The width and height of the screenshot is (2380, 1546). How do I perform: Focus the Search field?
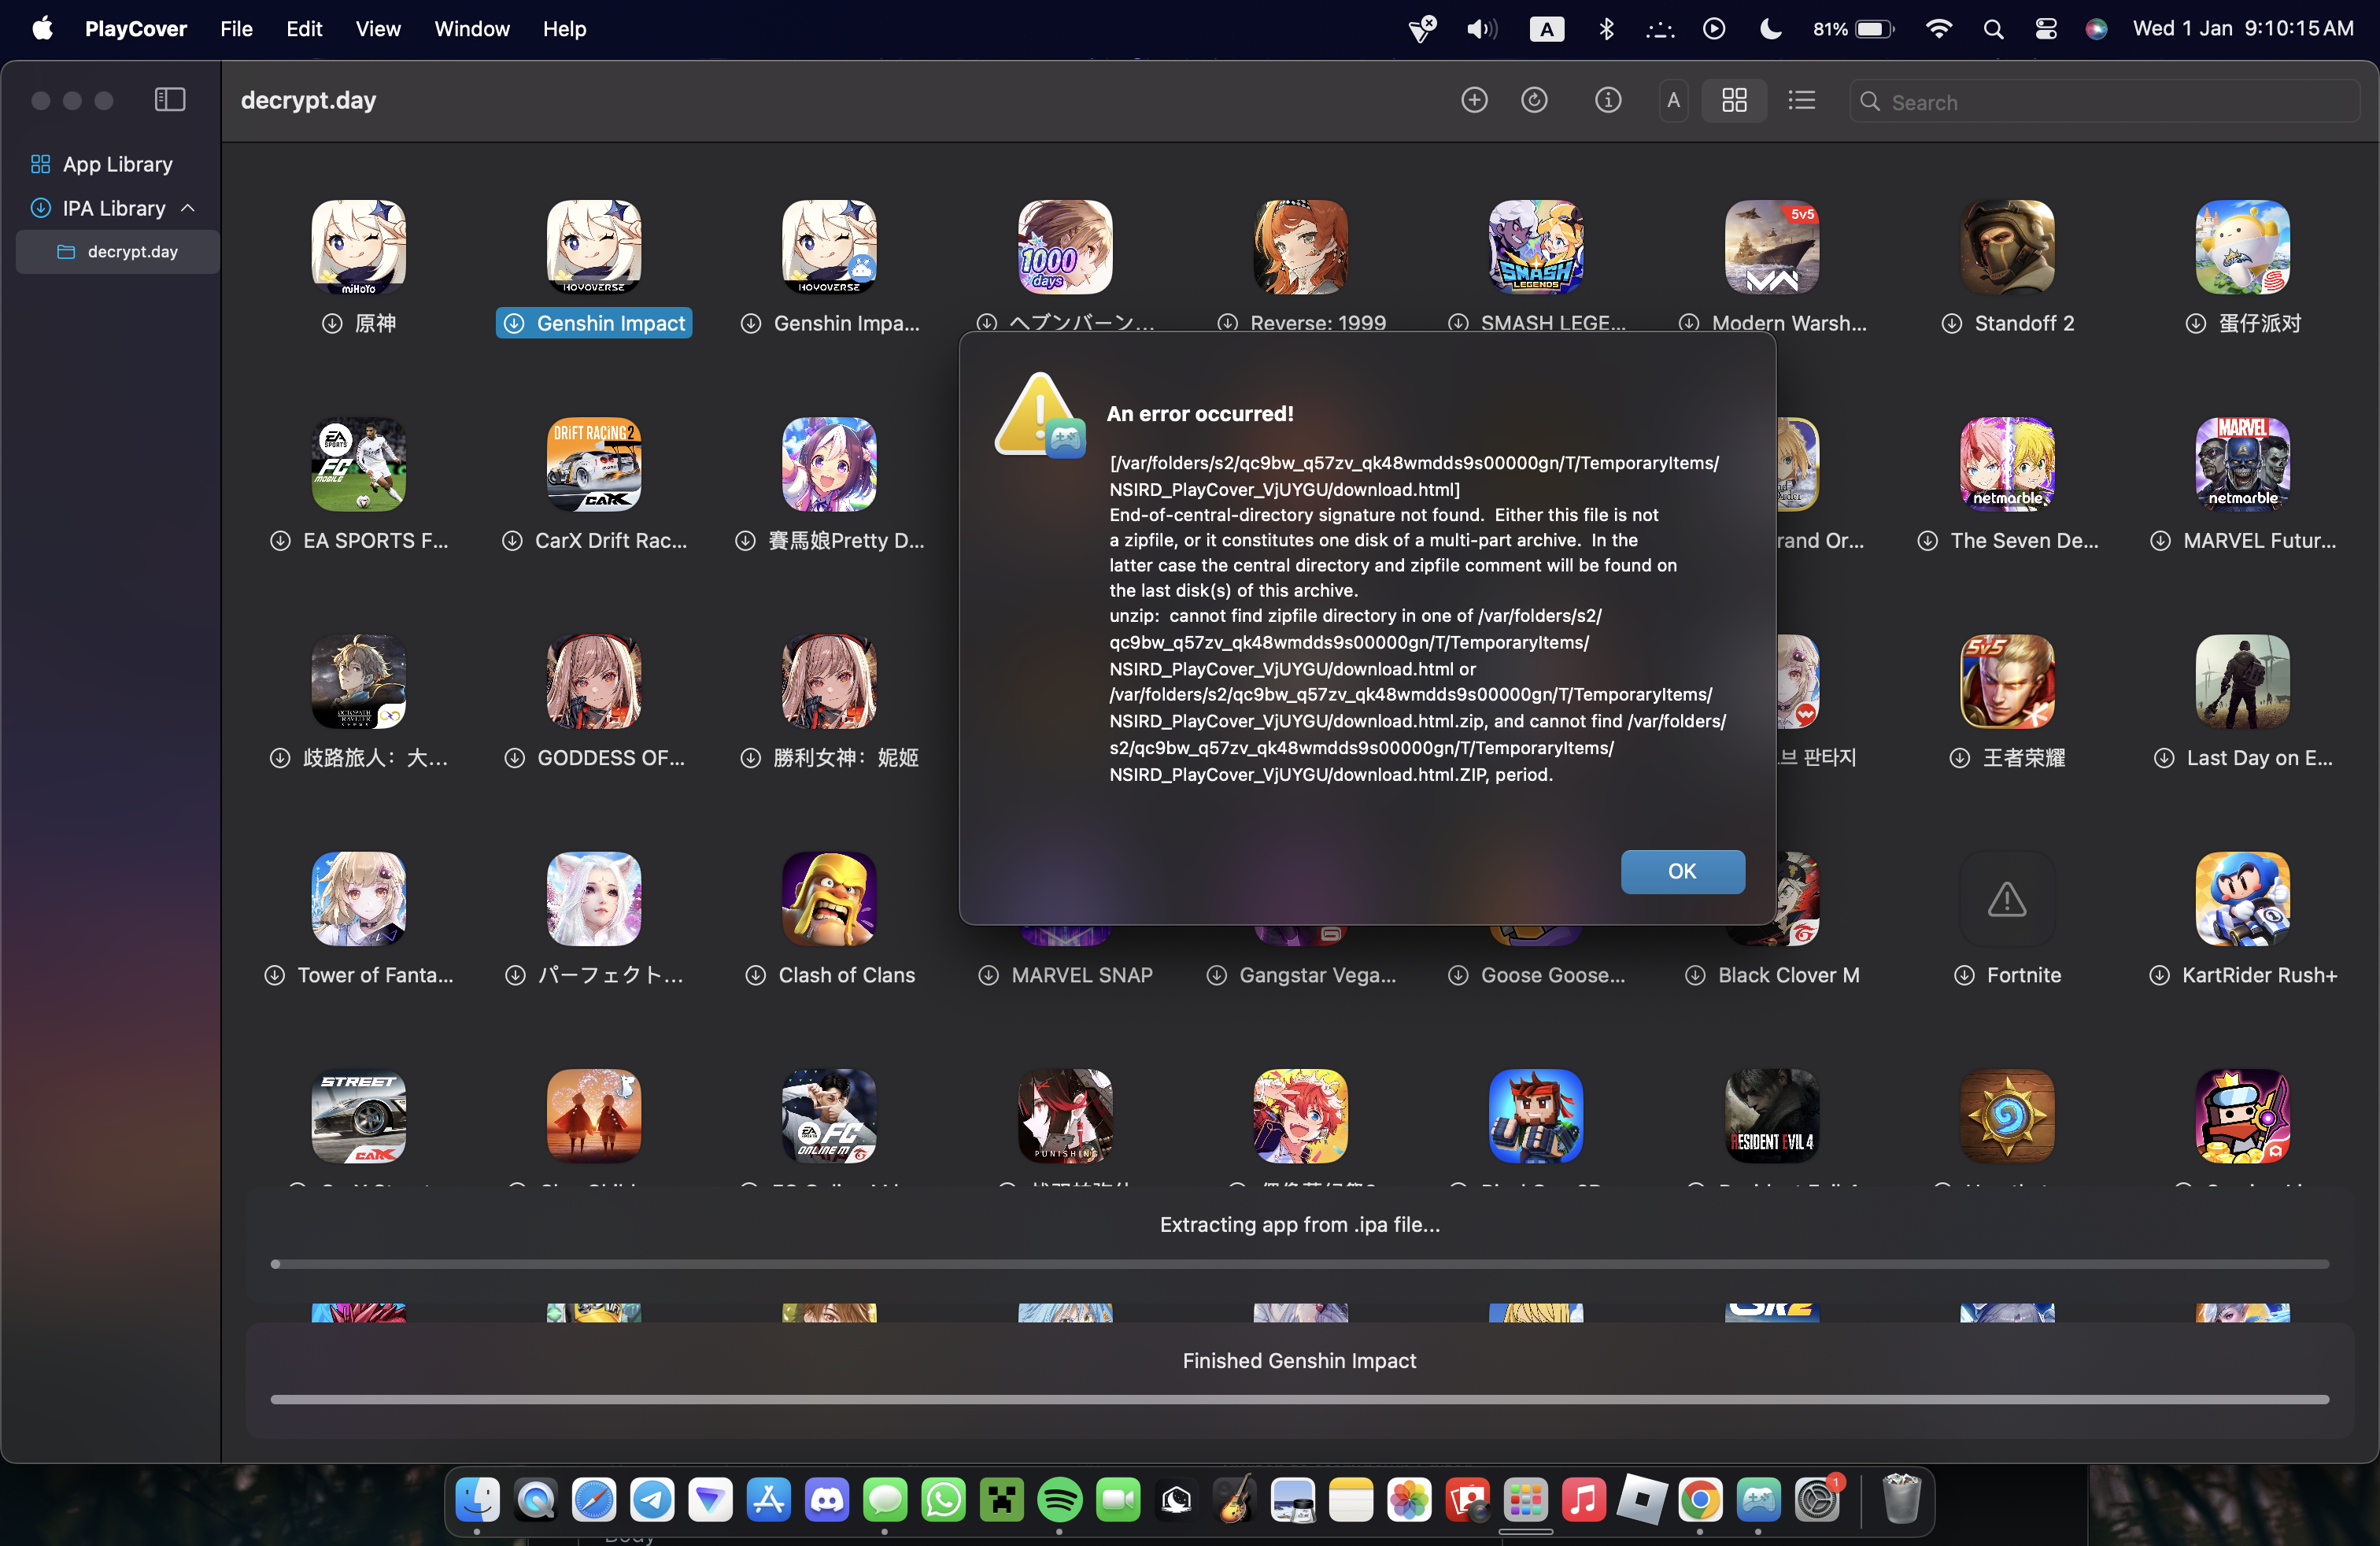(2104, 102)
